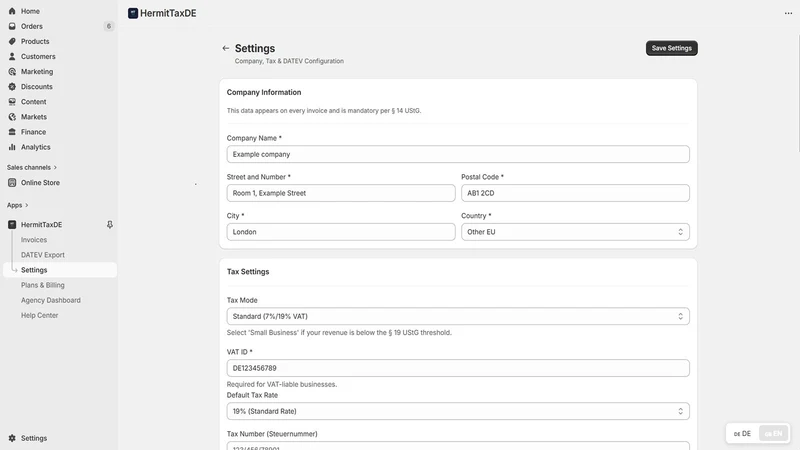Open Plans & Billing page
The width and height of the screenshot is (800, 450).
tap(43, 285)
